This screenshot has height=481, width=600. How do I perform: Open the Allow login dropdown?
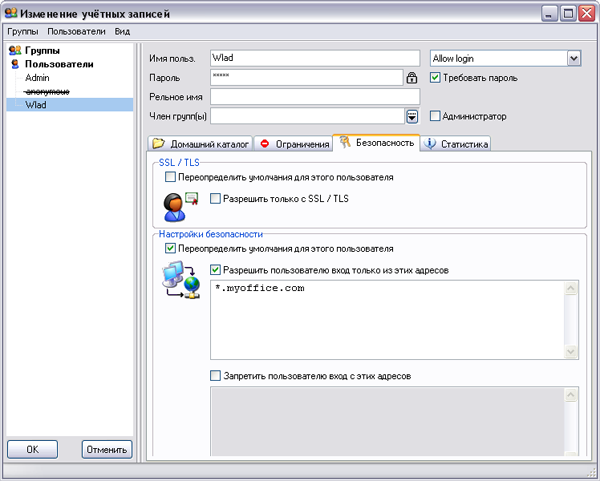(573, 59)
